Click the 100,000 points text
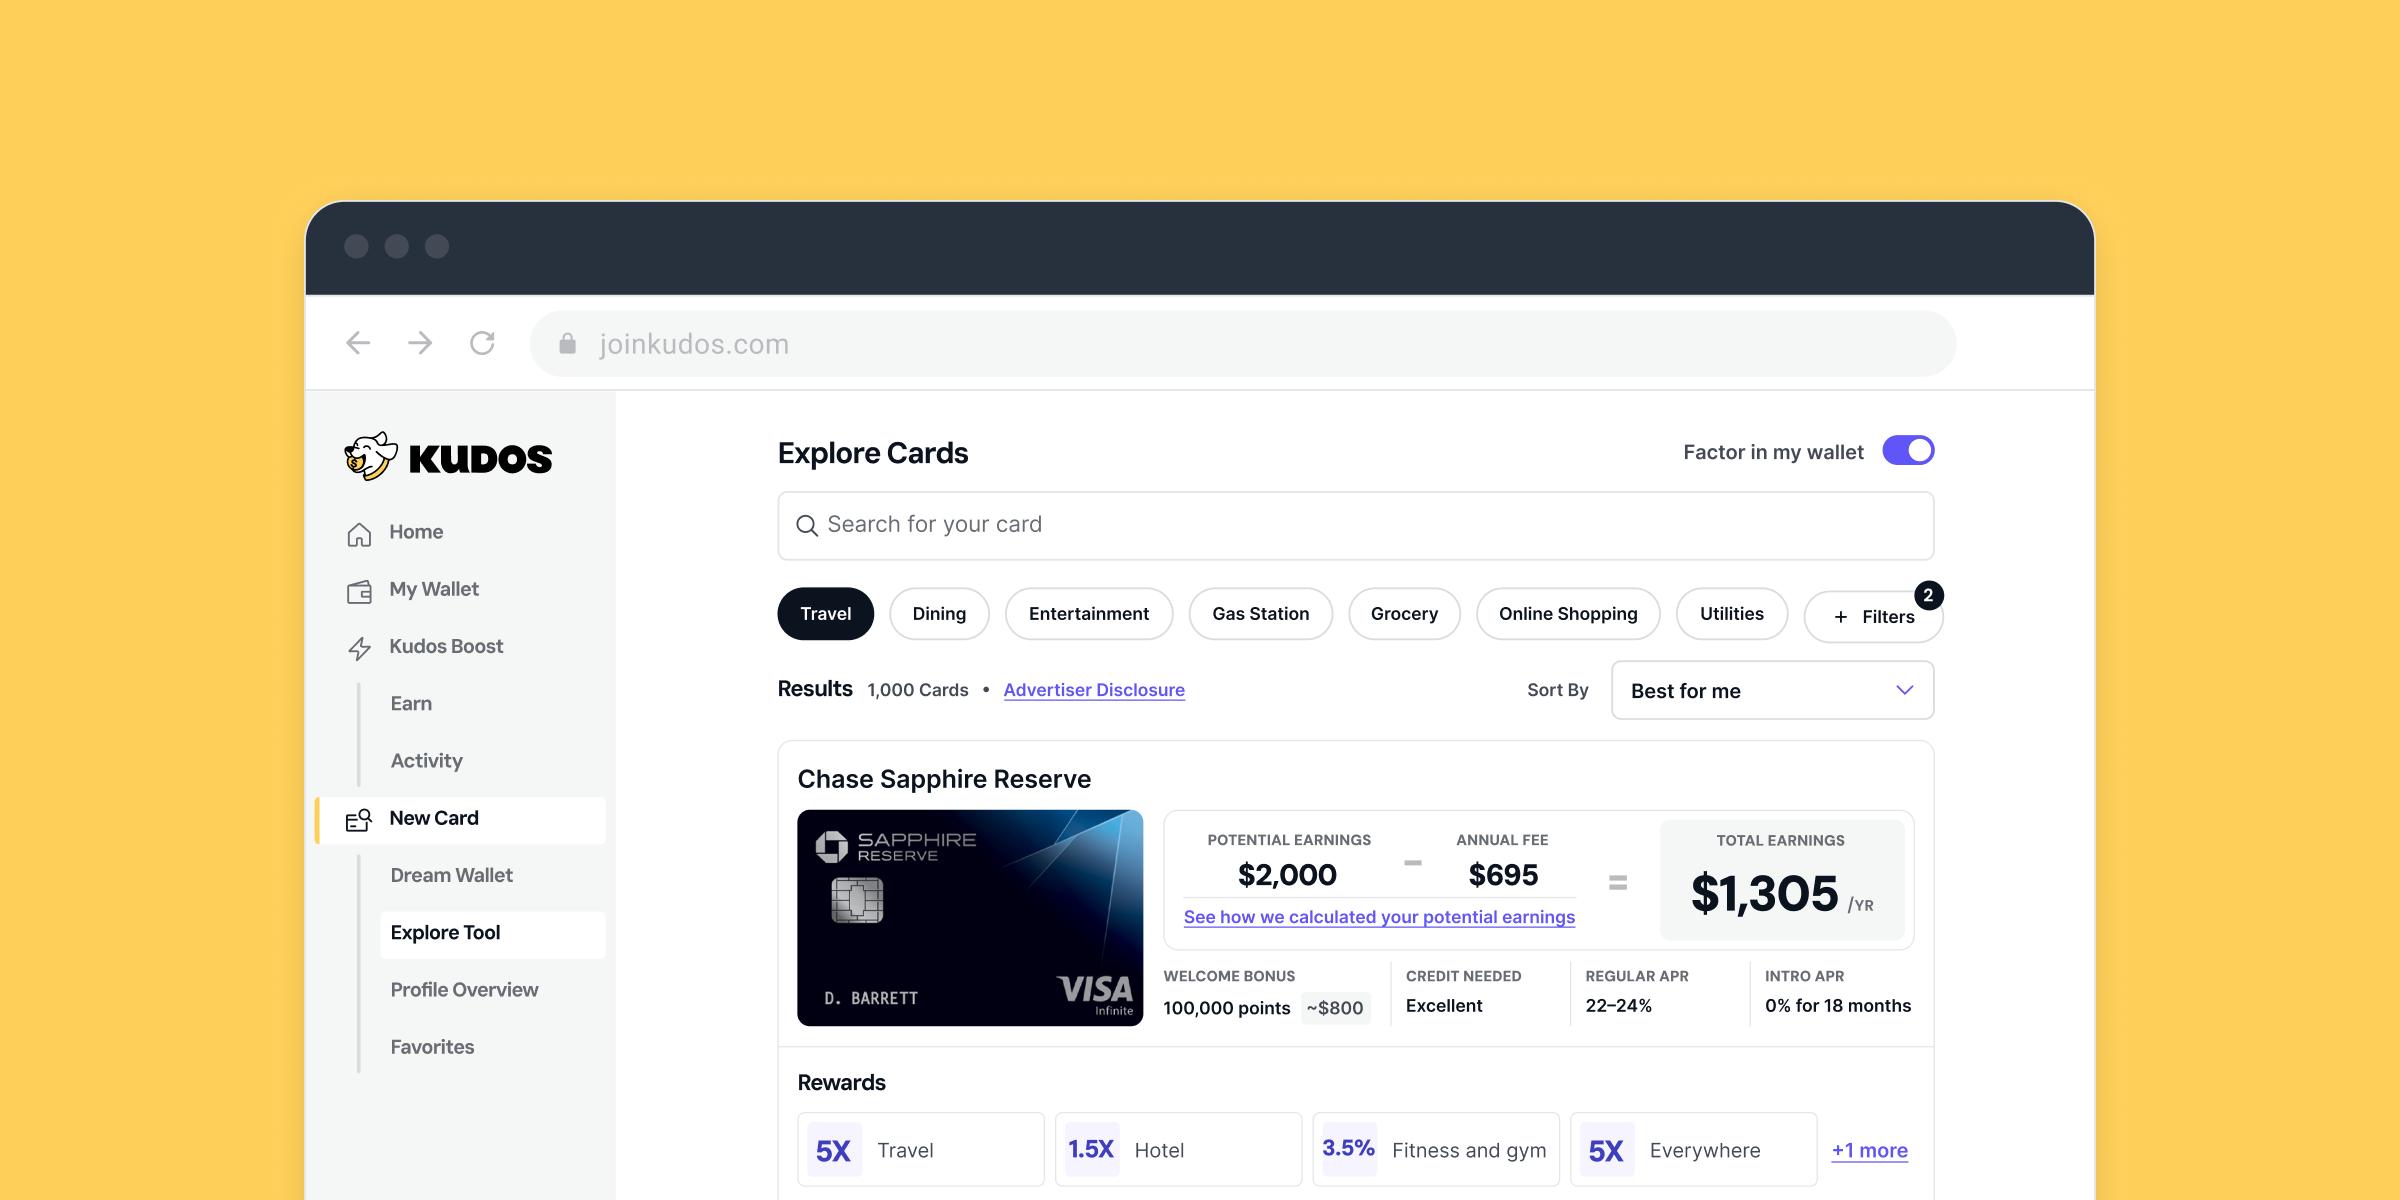 click(1227, 1008)
